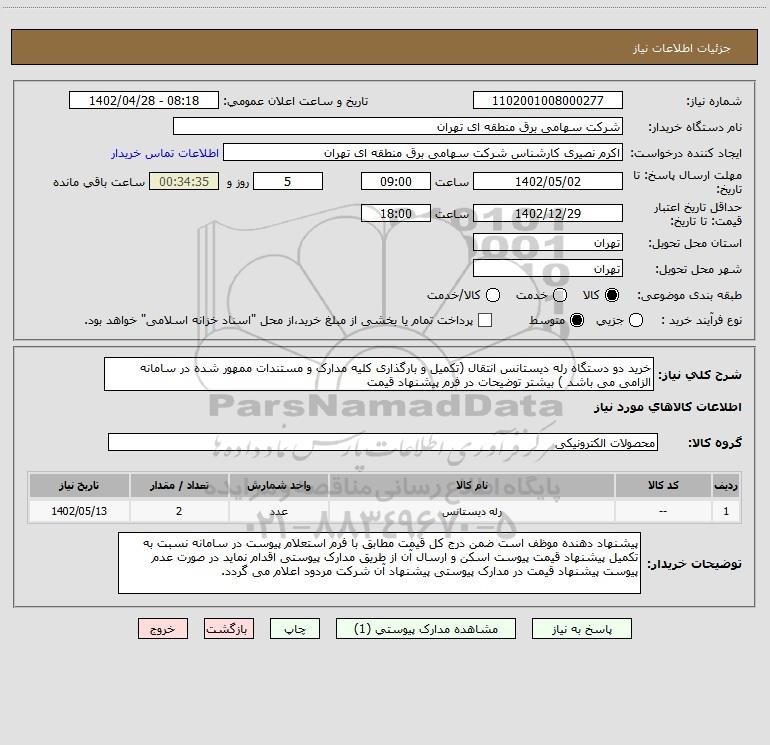The height and width of the screenshot is (745, 770).
Task: Click the خروج exit button
Action: point(163,629)
